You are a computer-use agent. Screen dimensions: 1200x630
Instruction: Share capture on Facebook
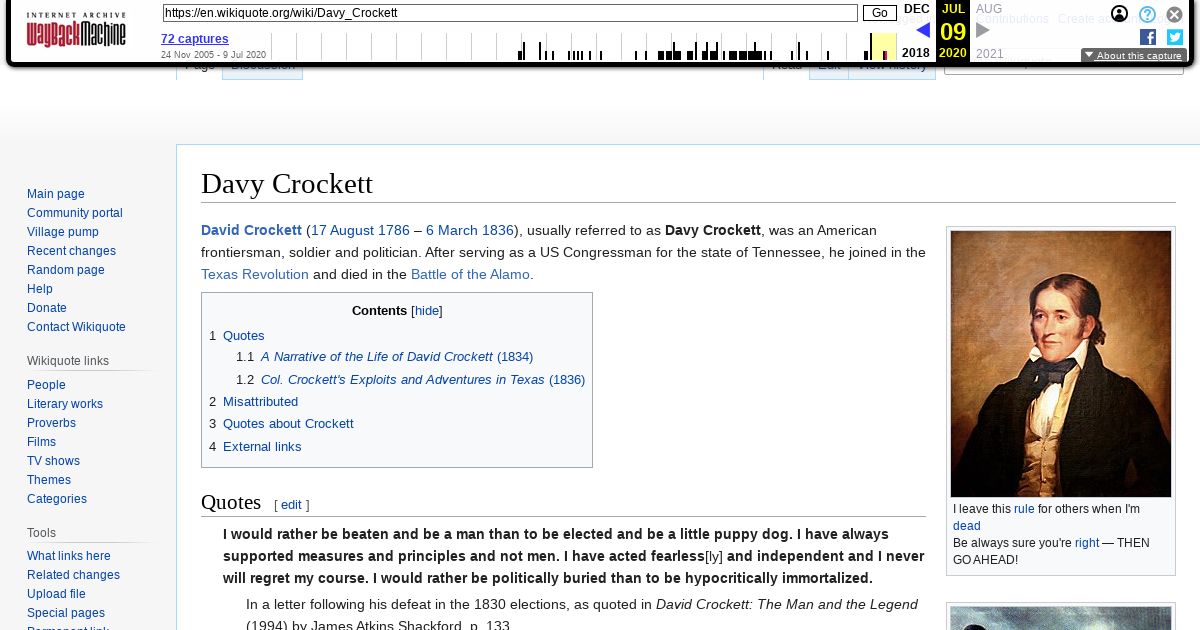tap(1148, 37)
